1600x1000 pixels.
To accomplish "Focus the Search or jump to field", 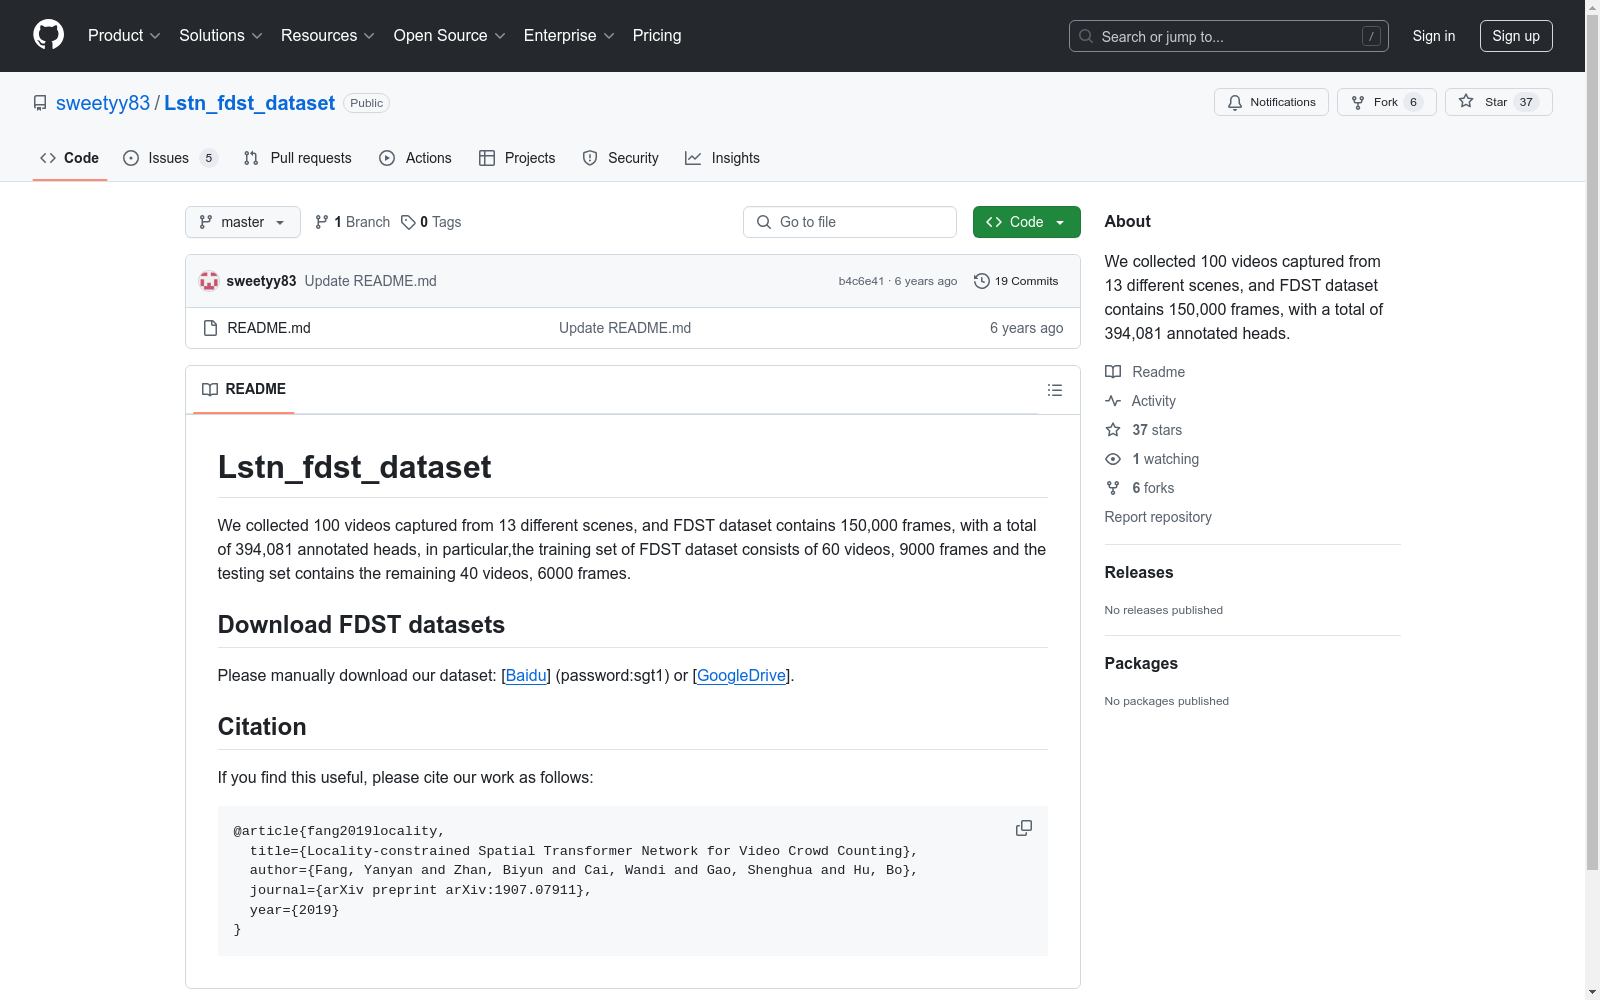I will tap(1229, 36).
